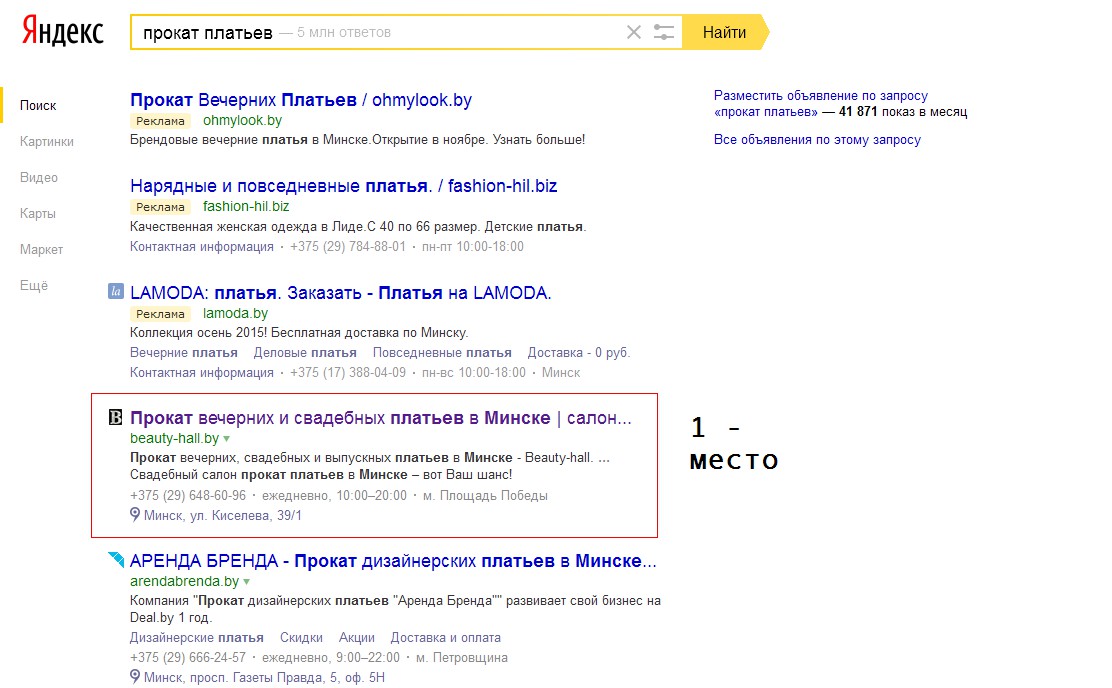Open Доставка - 0 руб. sitelink
The height and width of the screenshot is (688, 1112).
(579, 353)
